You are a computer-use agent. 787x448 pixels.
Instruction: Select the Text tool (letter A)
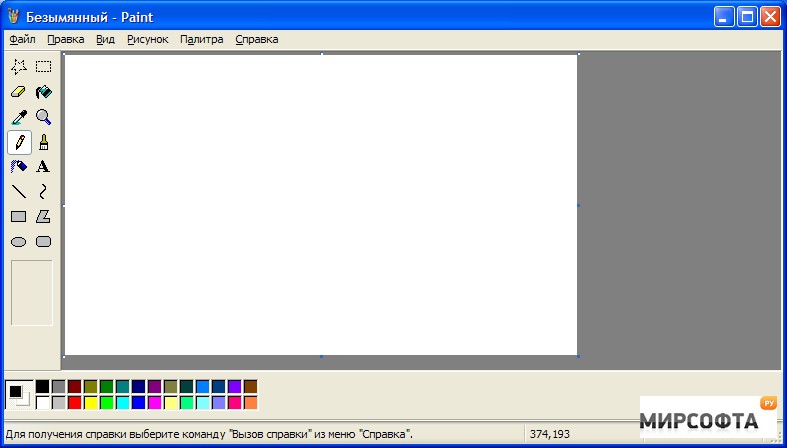(44, 166)
